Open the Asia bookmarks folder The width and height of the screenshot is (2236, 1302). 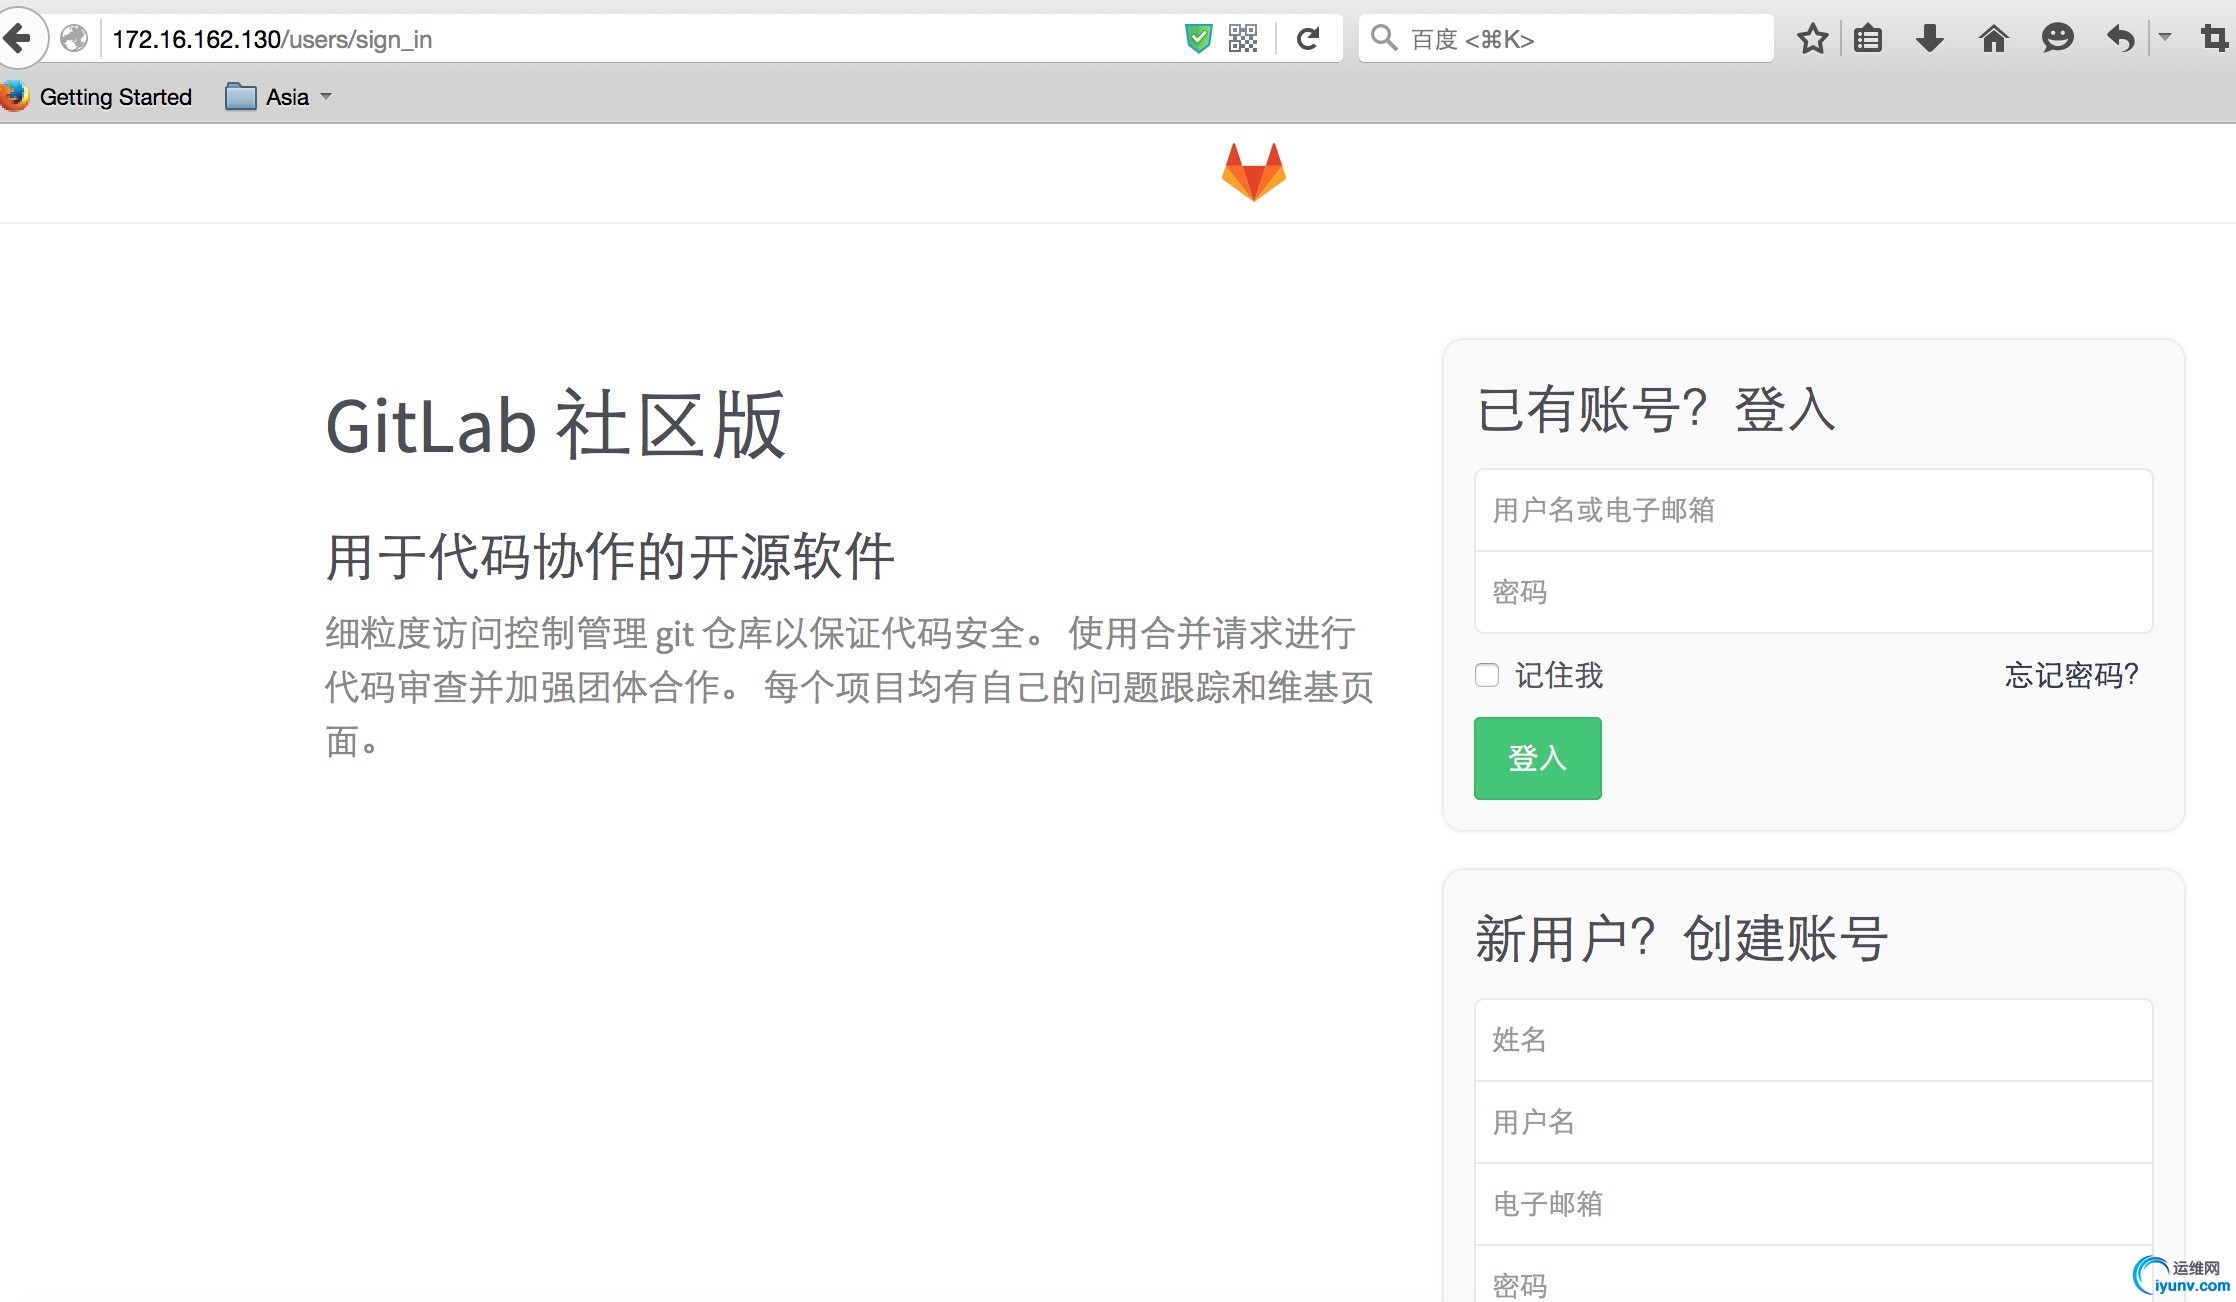pyautogui.click(x=278, y=97)
